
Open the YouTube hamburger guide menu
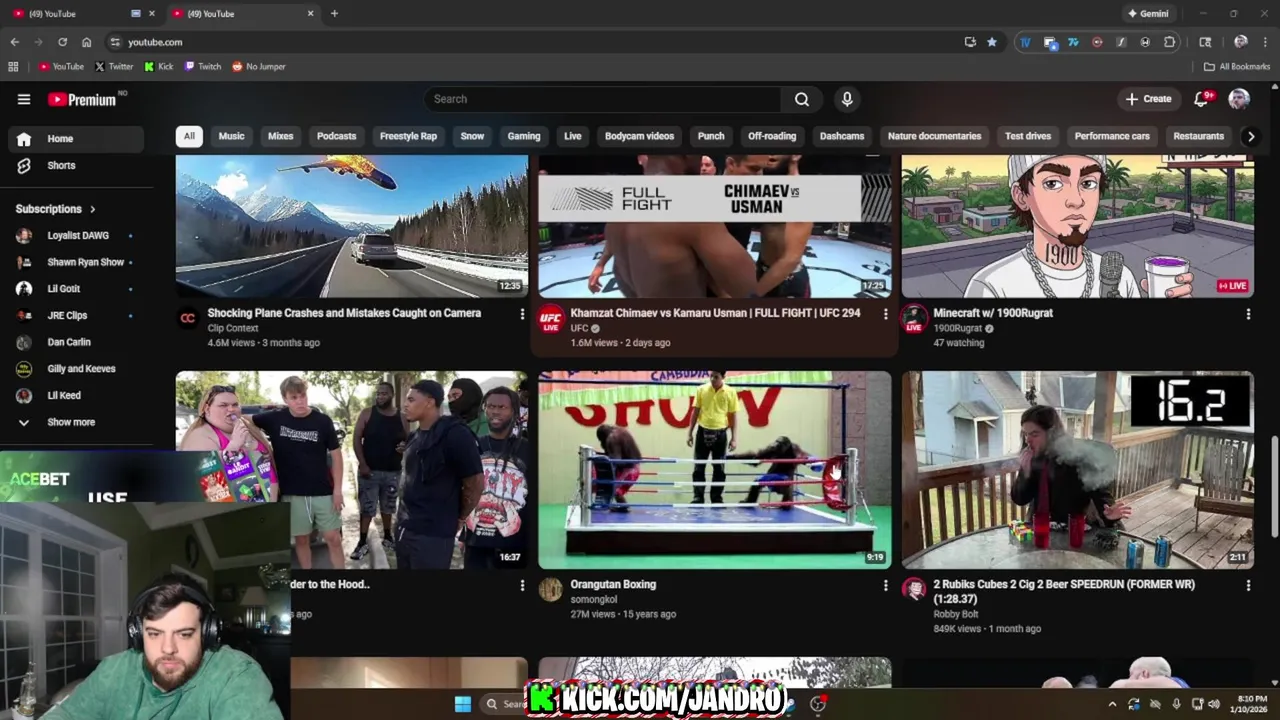click(x=24, y=99)
